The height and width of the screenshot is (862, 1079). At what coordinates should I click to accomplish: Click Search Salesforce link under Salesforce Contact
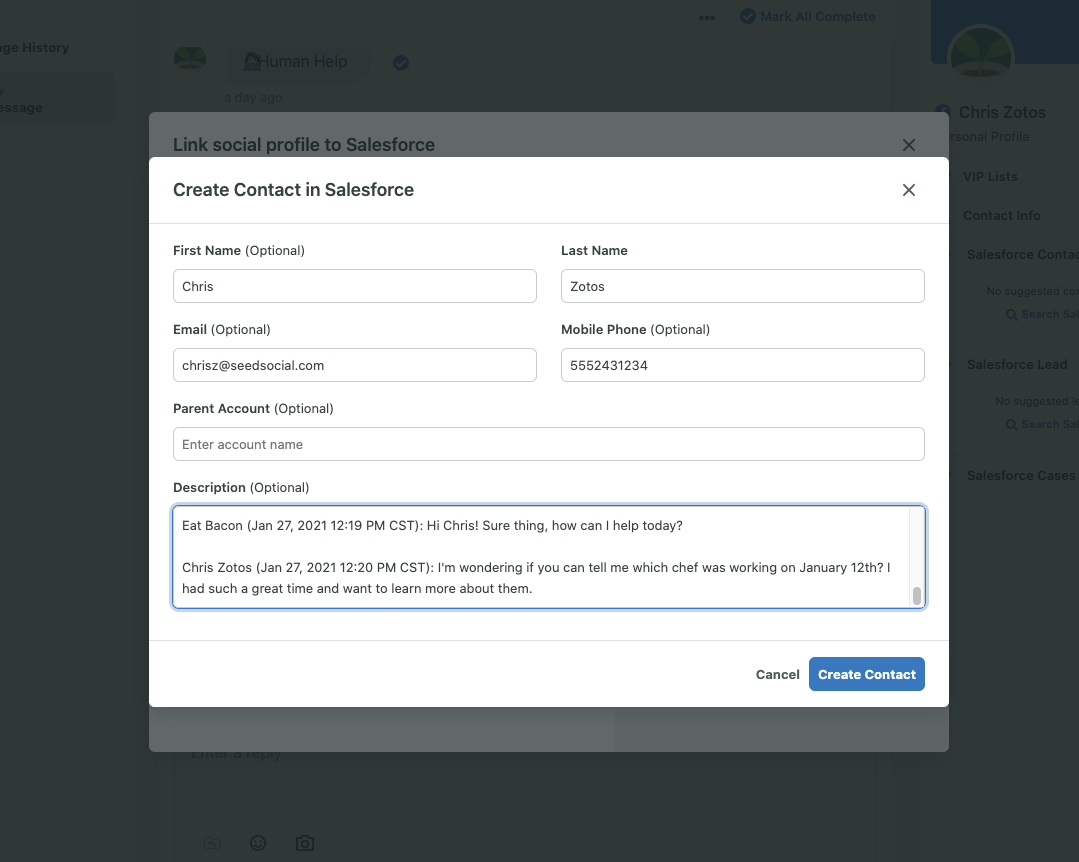coord(1043,314)
